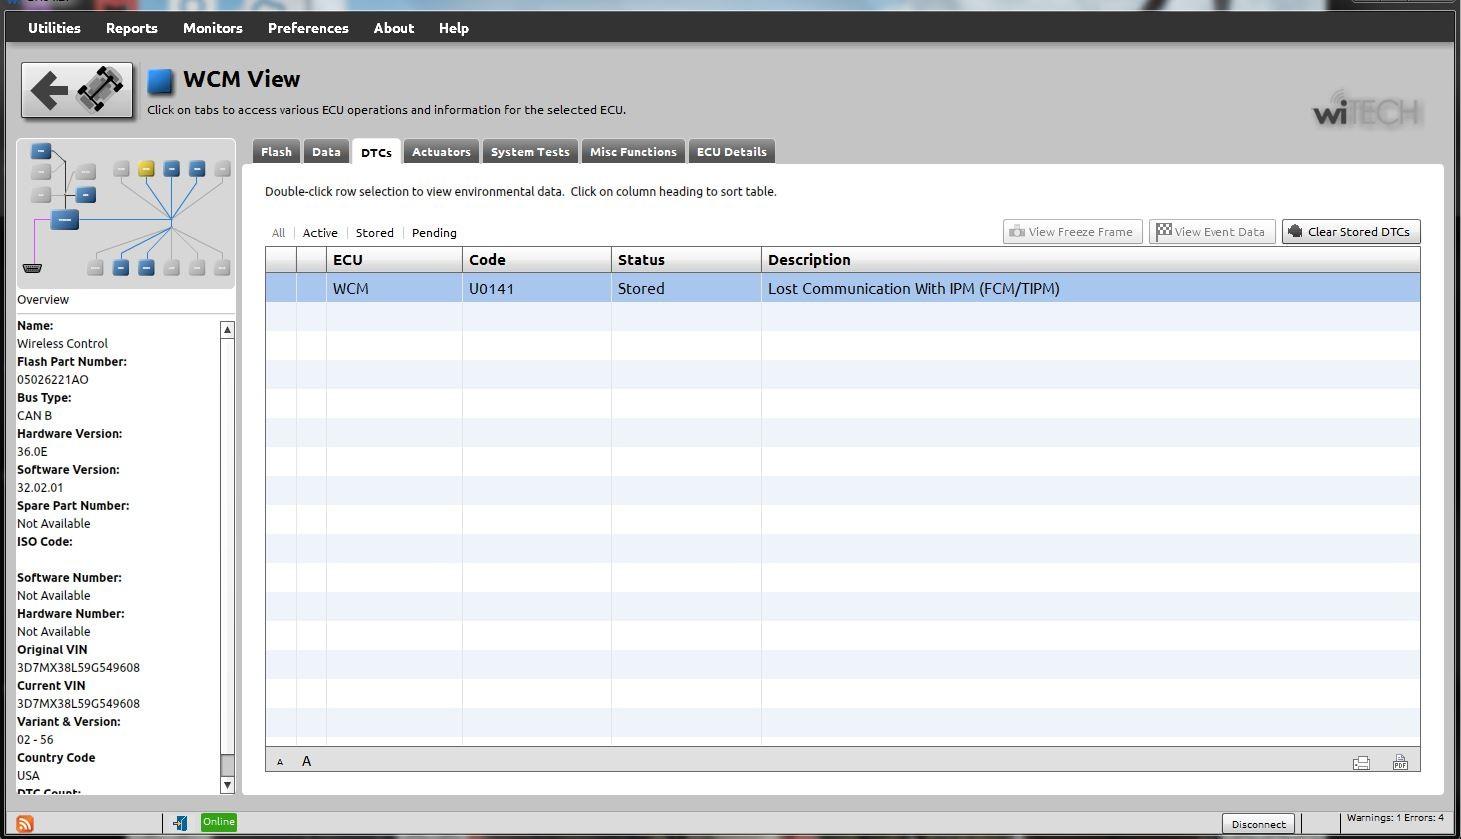The height and width of the screenshot is (839, 1461).
Task: Open the Misc Functions tab
Action: (x=633, y=152)
